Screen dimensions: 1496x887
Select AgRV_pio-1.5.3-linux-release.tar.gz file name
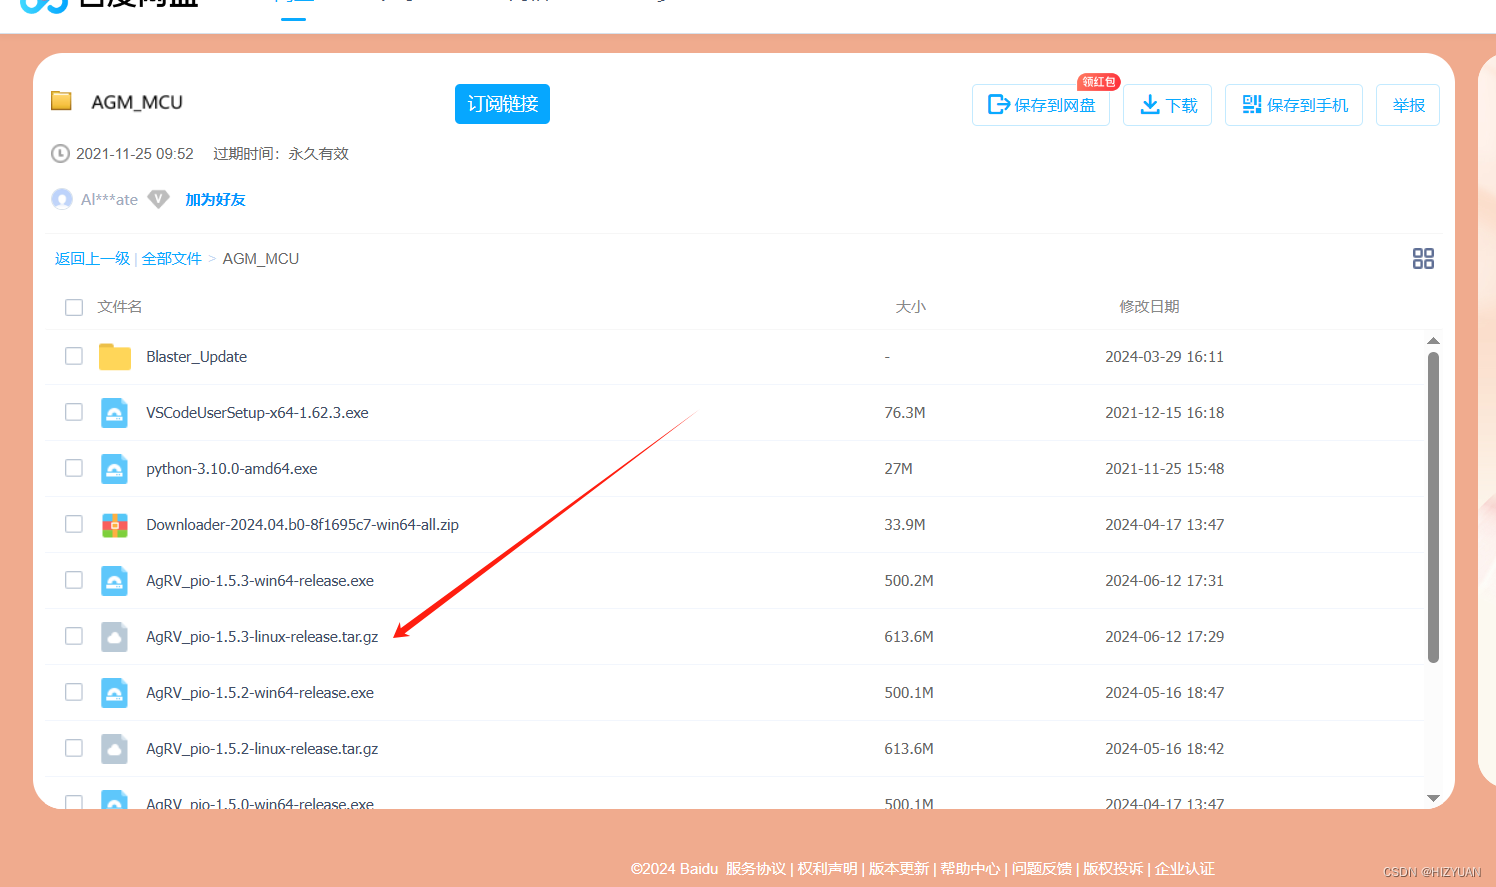click(x=262, y=637)
